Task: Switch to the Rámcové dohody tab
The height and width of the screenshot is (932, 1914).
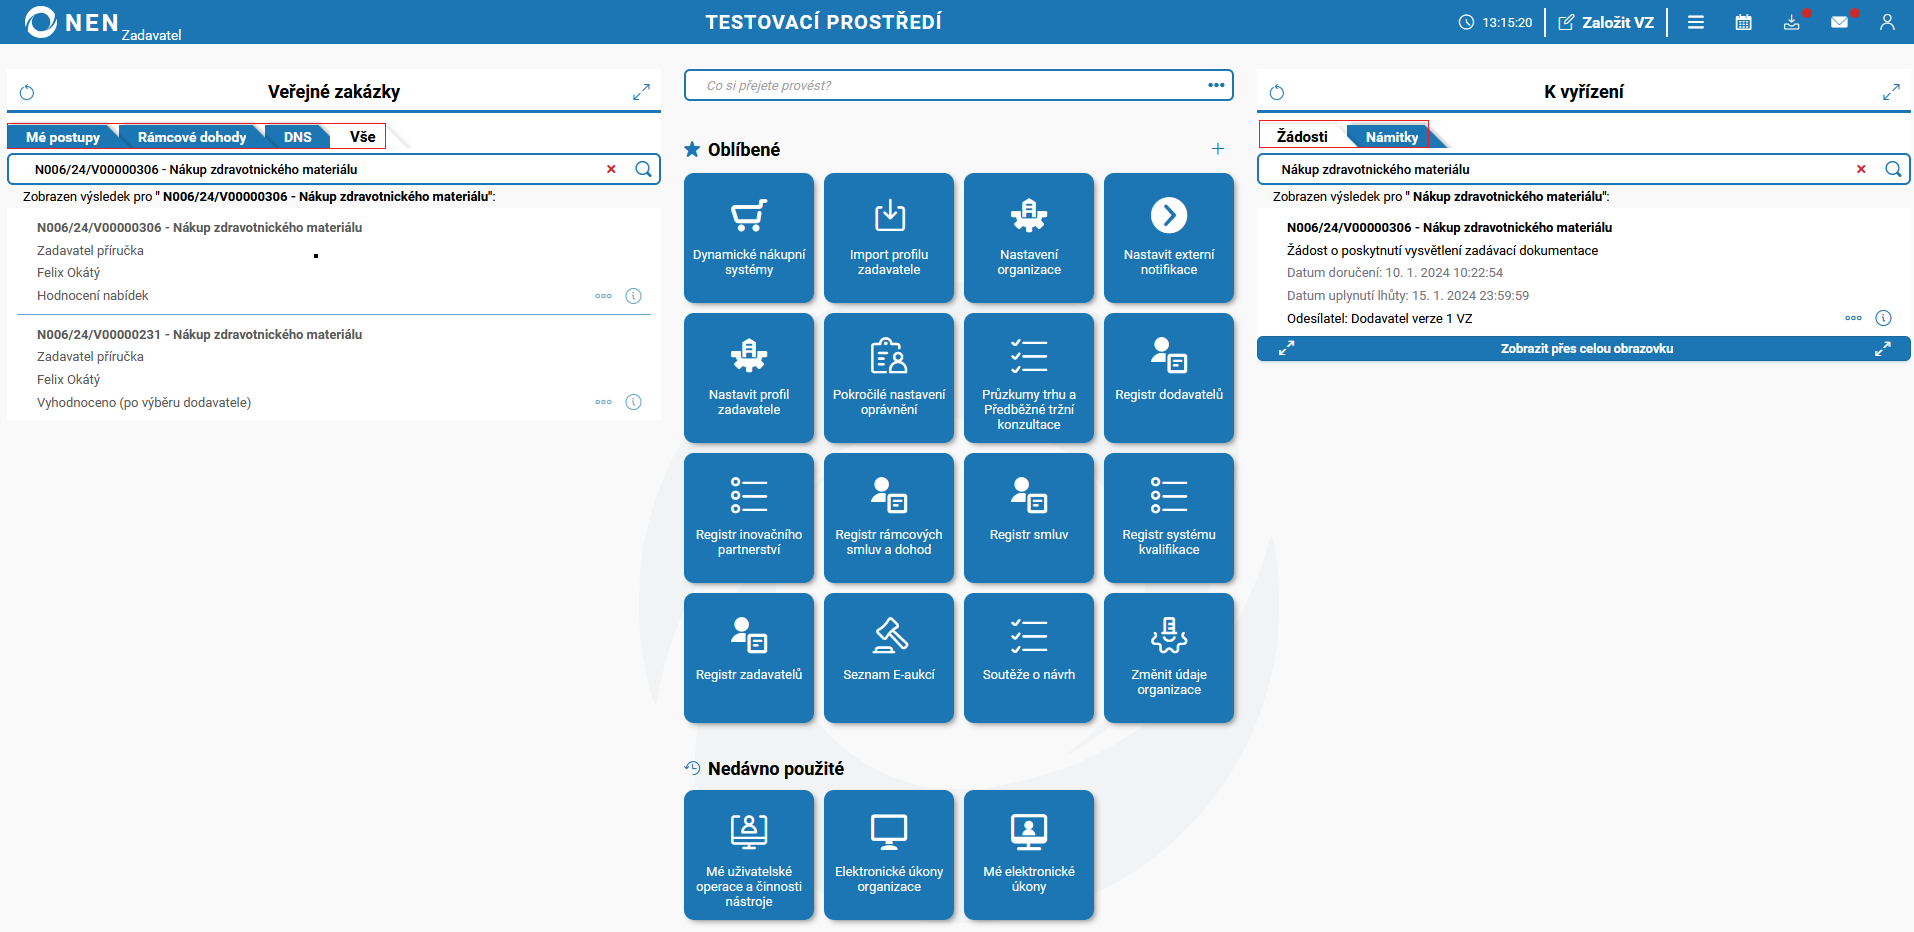Action: [x=191, y=137]
